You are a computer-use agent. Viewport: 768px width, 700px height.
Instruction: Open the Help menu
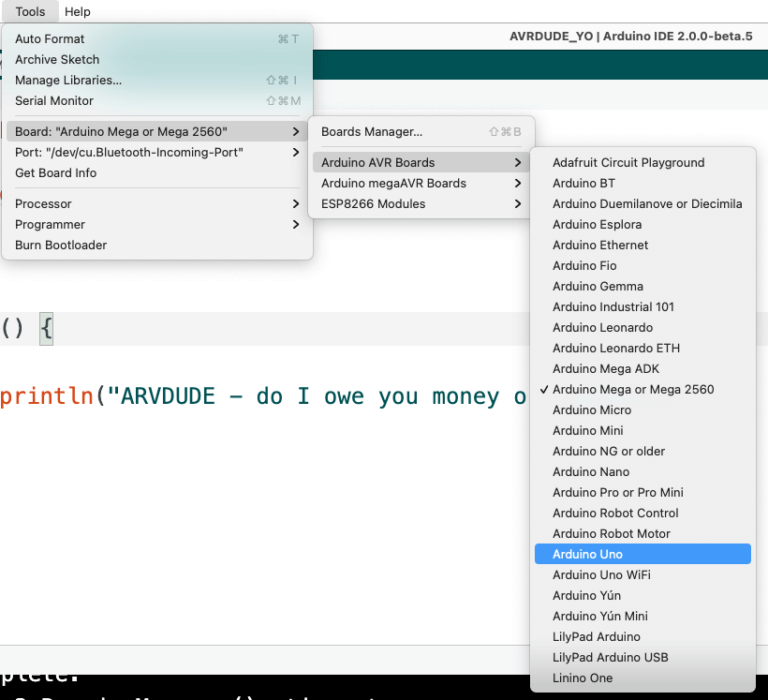(77, 11)
